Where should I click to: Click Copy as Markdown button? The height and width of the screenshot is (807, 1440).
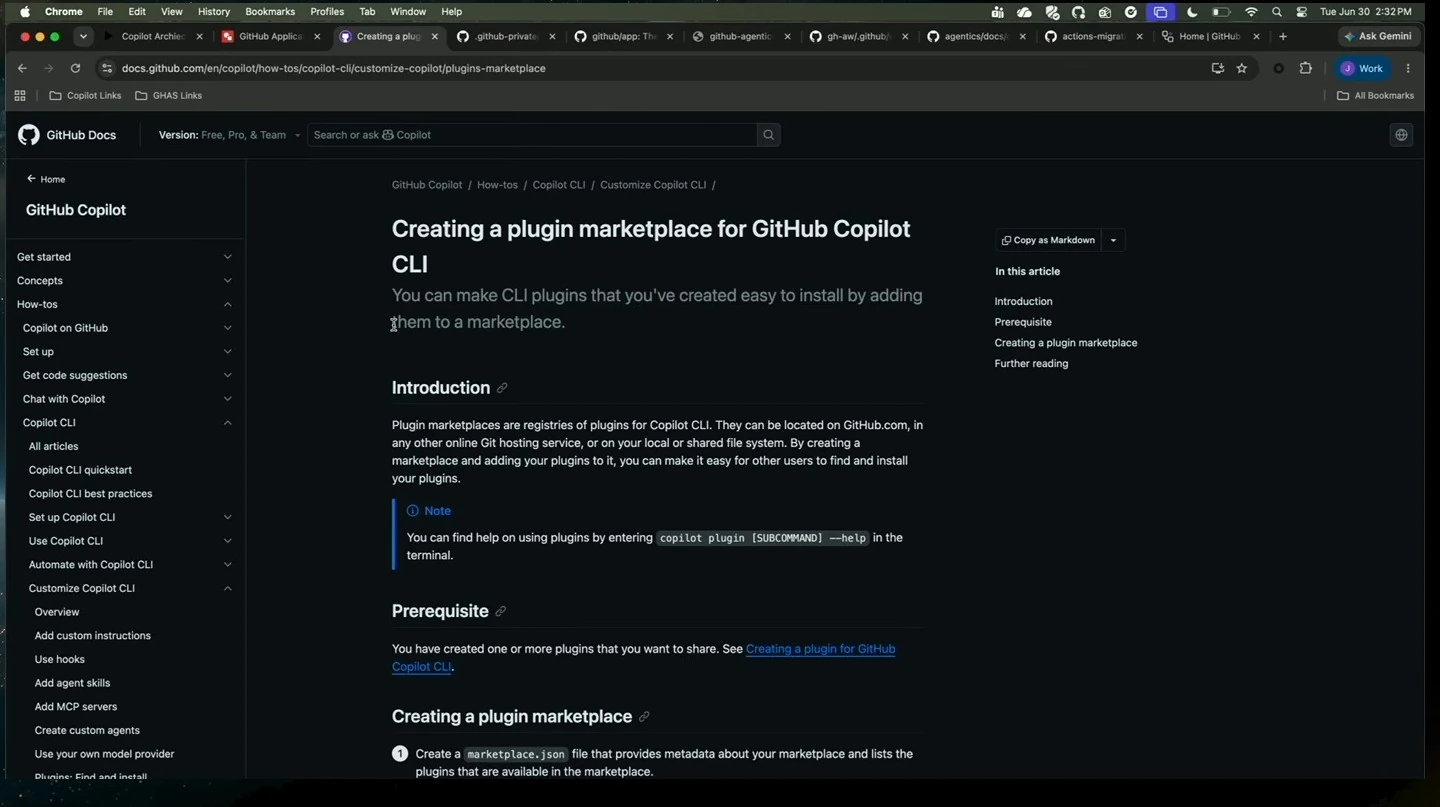pos(1048,240)
